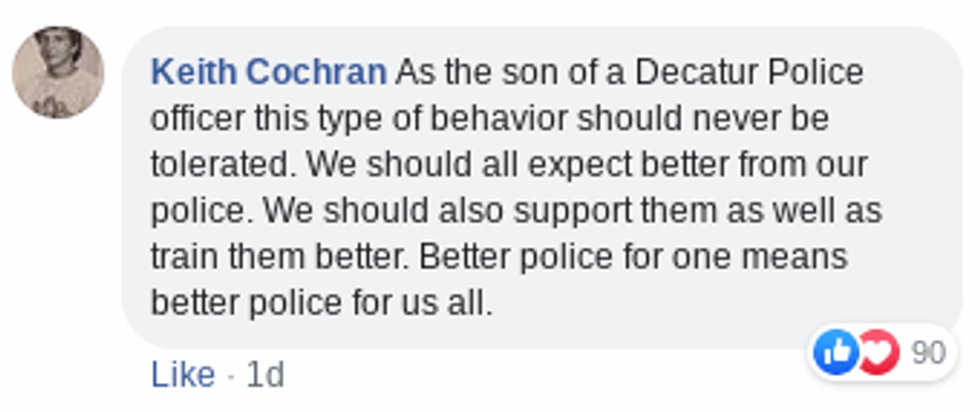This screenshot has height=412, width=980.
Task: Click the word "police." starting the fourth line
Action: 197,210
